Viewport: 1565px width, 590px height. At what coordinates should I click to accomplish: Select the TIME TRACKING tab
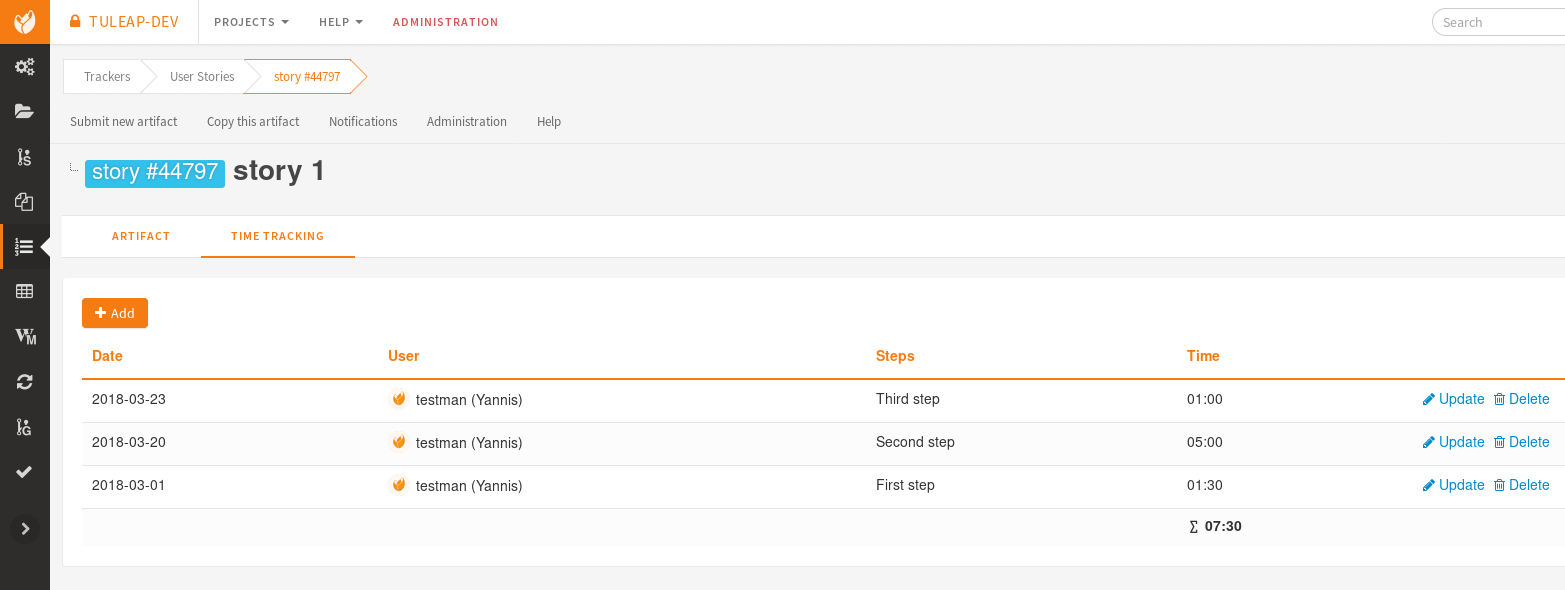277,236
